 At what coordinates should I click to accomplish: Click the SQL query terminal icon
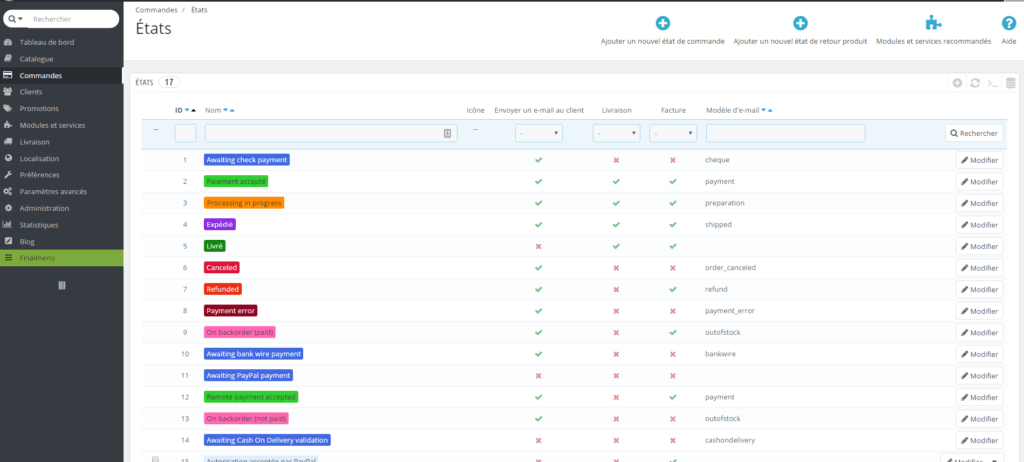(x=992, y=83)
